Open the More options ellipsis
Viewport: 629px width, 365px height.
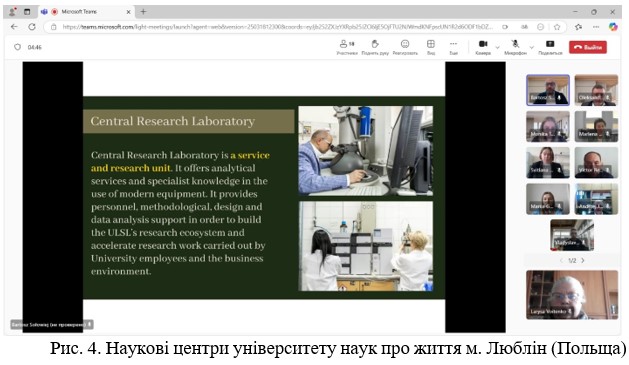click(453, 44)
